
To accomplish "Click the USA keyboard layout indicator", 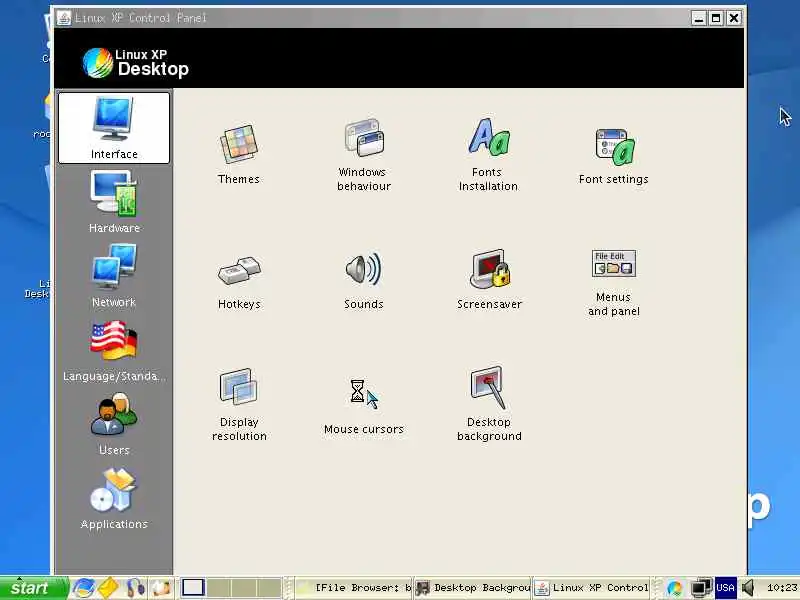I will click(x=725, y=588).
